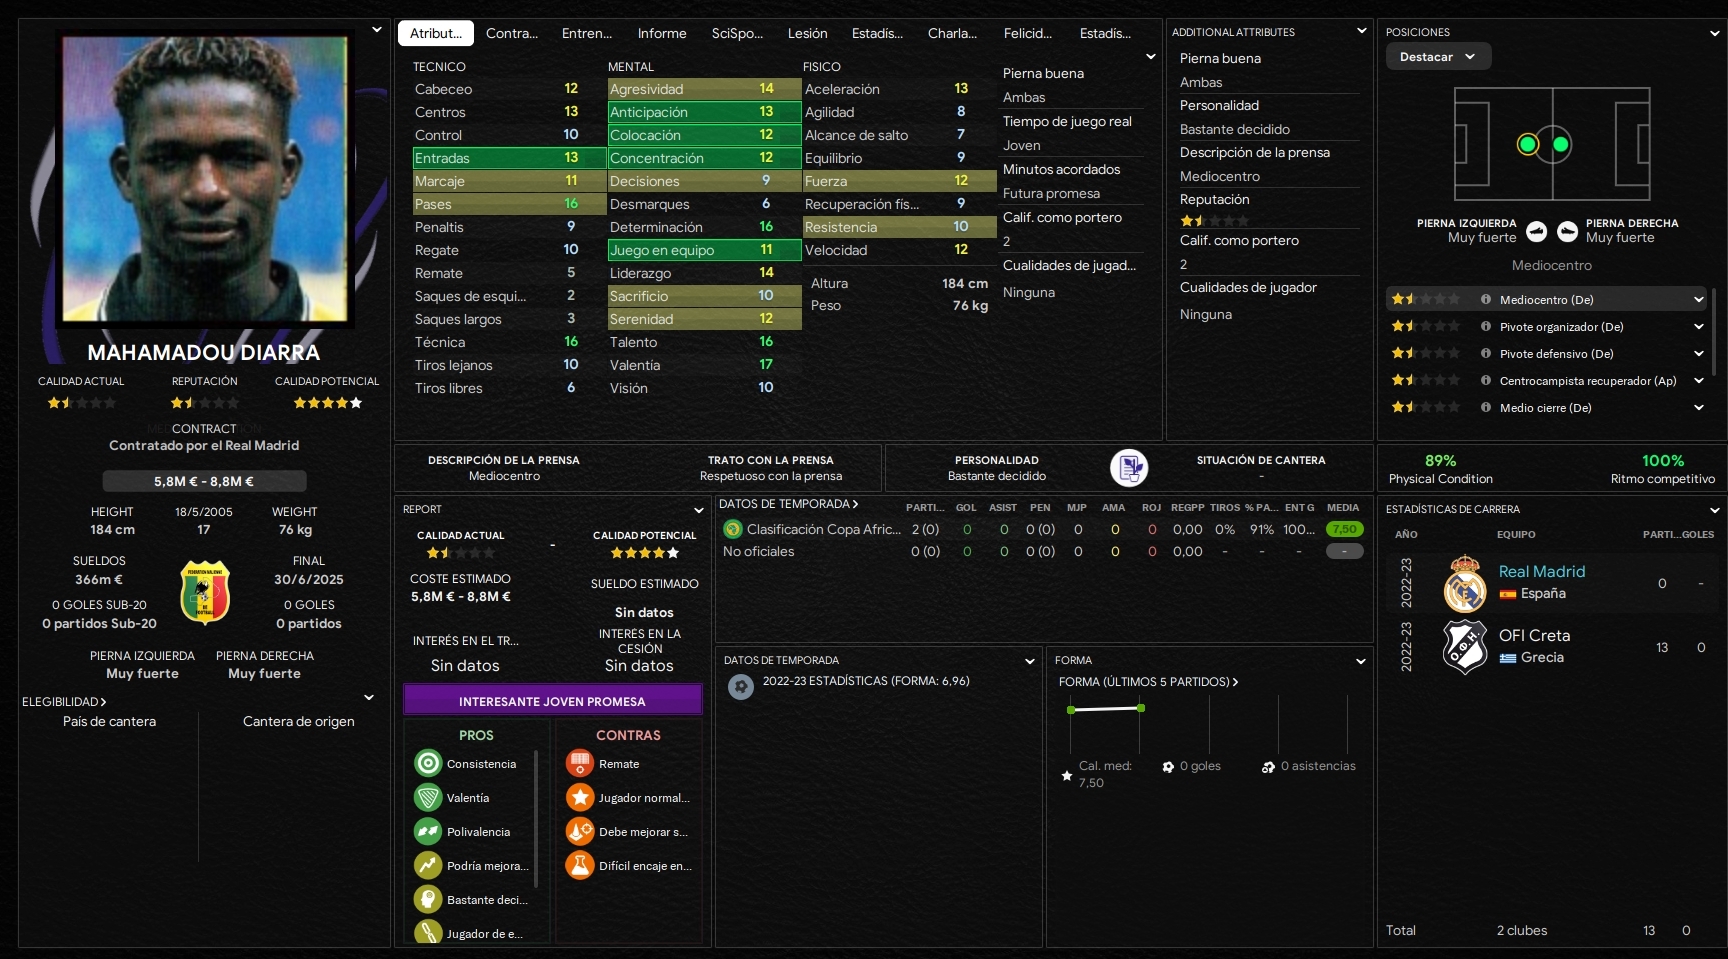Click the Valentía shield icon in pros
This screenshot has height=959, width=1728.
pyautogui.click(x=428, y=797)
